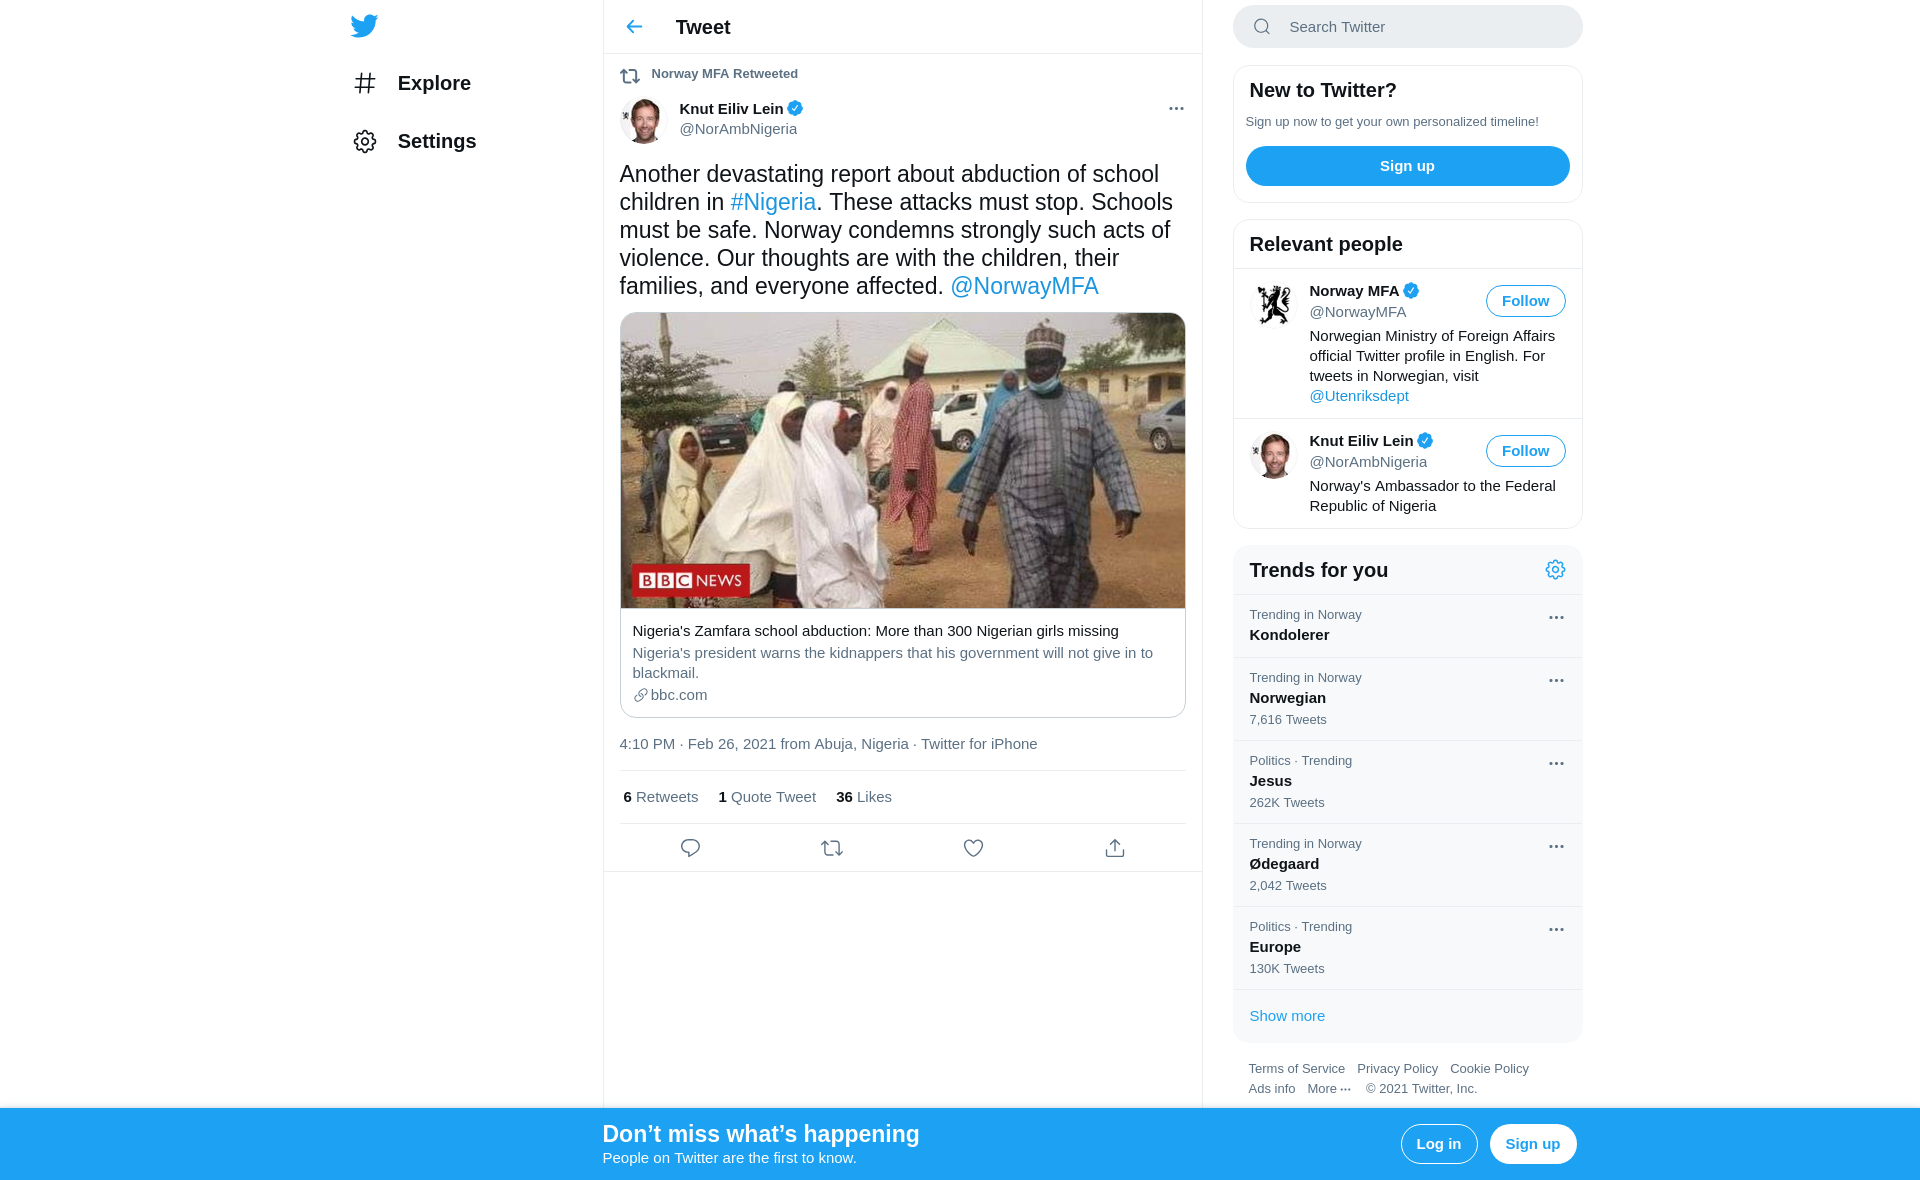The height and width of the screenshot is (1180, 1920).
Task: Open options for Kondolerer trend
Action: pos(1556,618)
